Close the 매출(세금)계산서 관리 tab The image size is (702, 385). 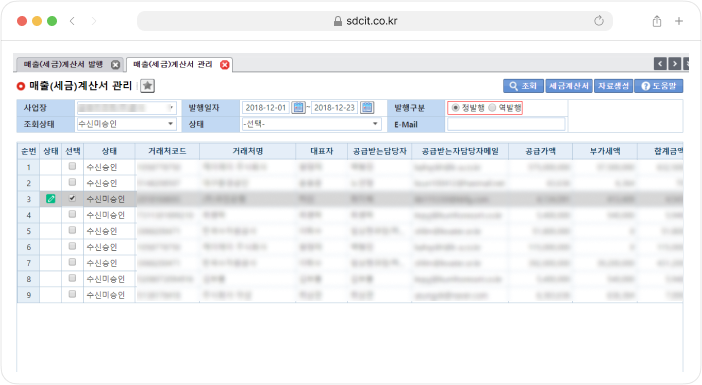[x=225, y=65]
